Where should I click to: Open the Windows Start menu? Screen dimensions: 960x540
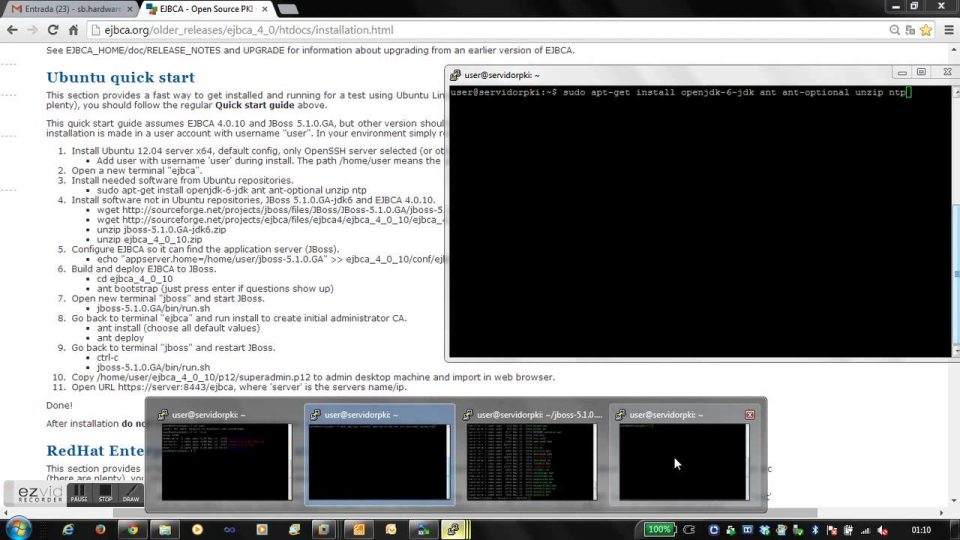[18, 529]
